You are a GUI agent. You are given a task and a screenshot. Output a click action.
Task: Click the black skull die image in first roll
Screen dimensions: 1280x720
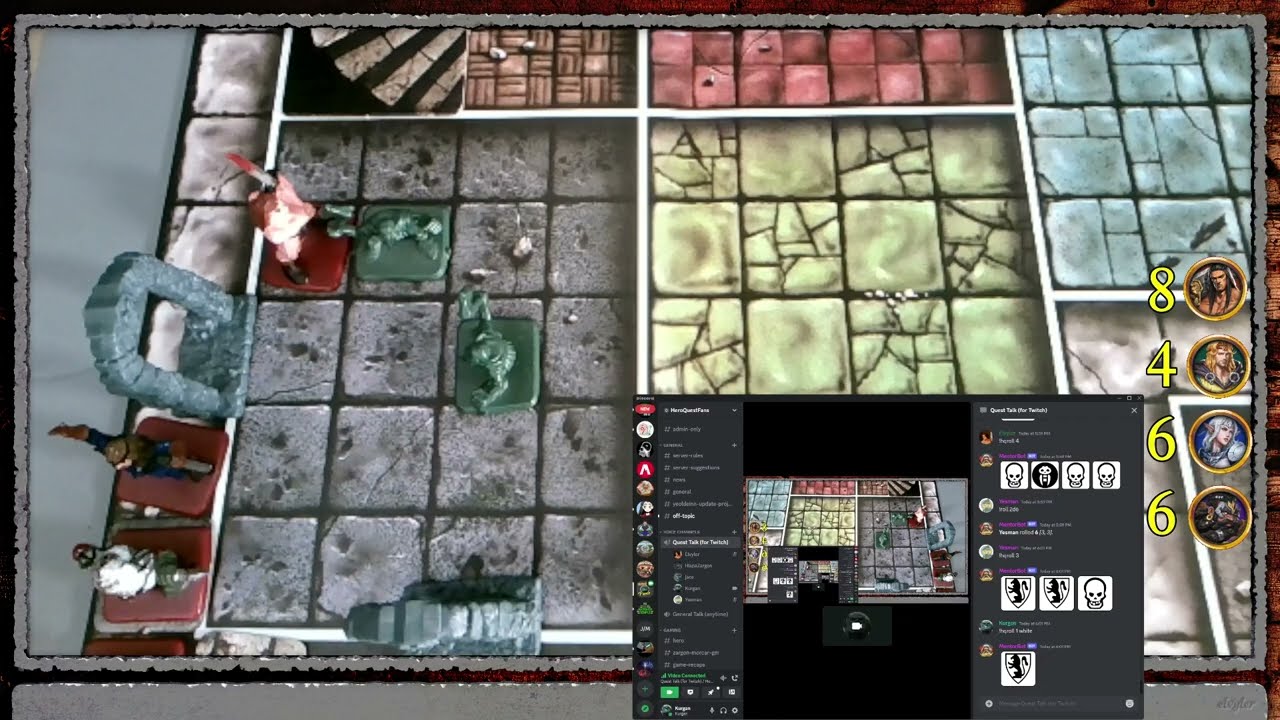1045,475
